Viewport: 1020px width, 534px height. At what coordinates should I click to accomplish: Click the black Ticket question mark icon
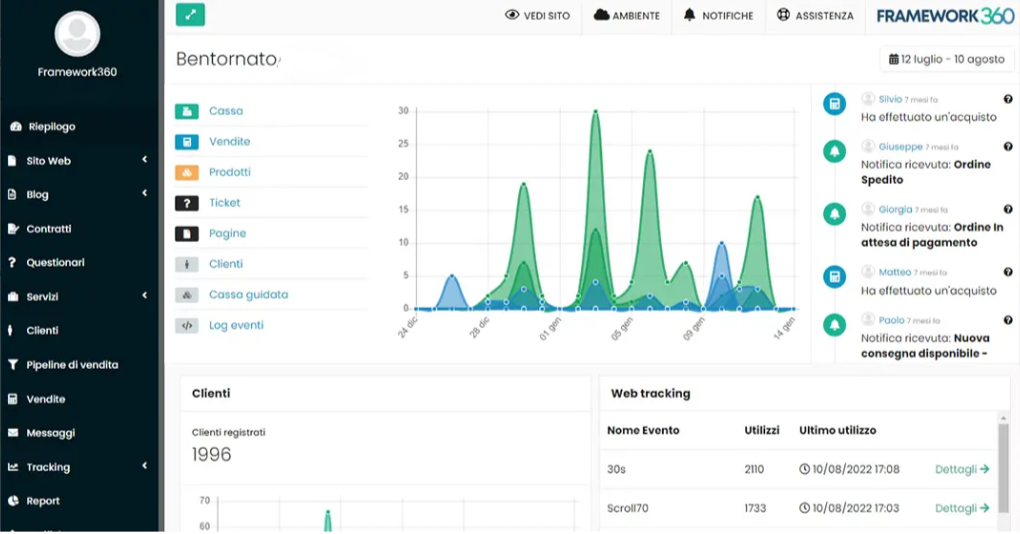click(187, 203)
